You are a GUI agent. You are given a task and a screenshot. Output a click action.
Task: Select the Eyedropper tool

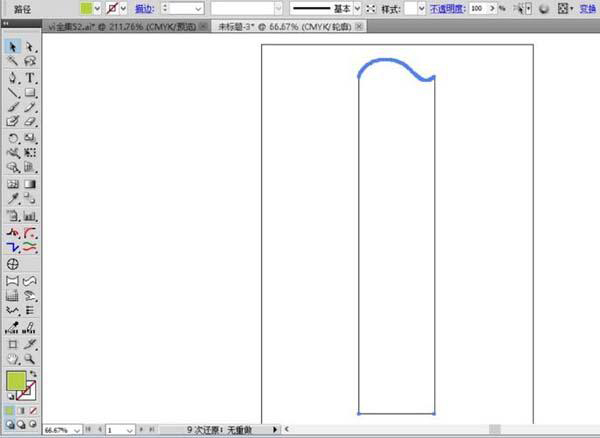coord(13,199)
